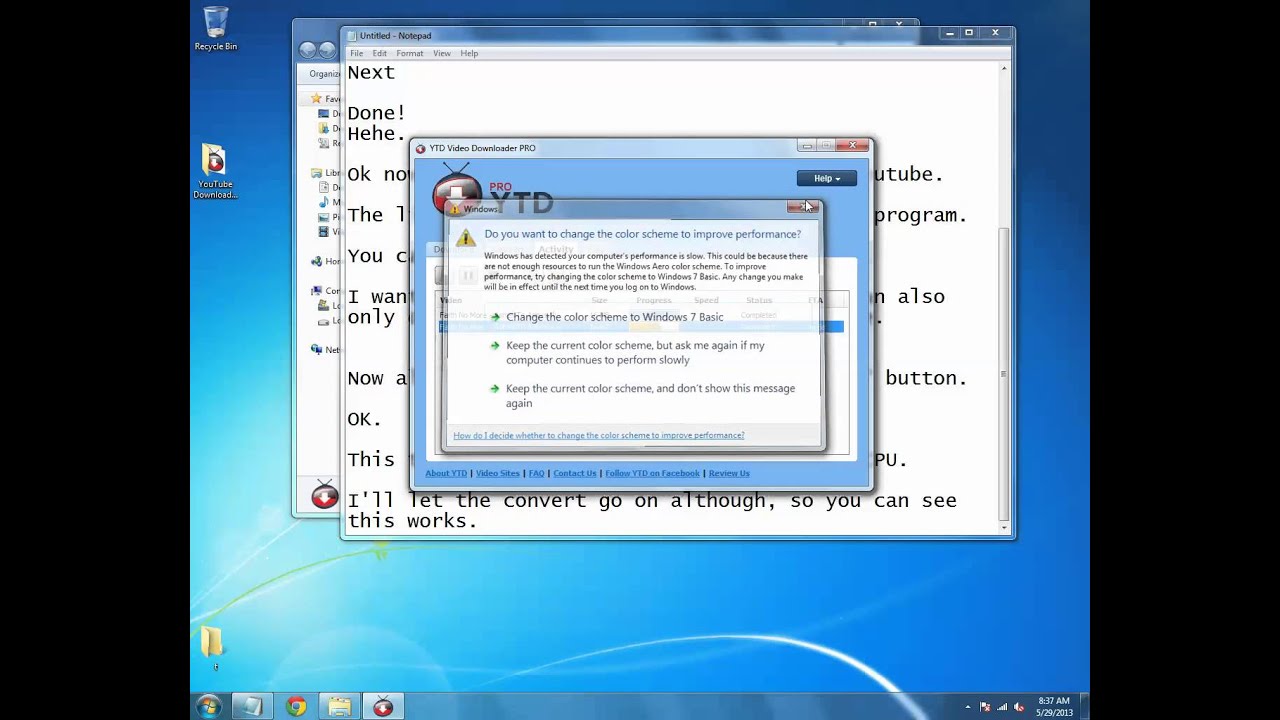Open the Recycle Bin desktop icon

(x=215, y=29)
